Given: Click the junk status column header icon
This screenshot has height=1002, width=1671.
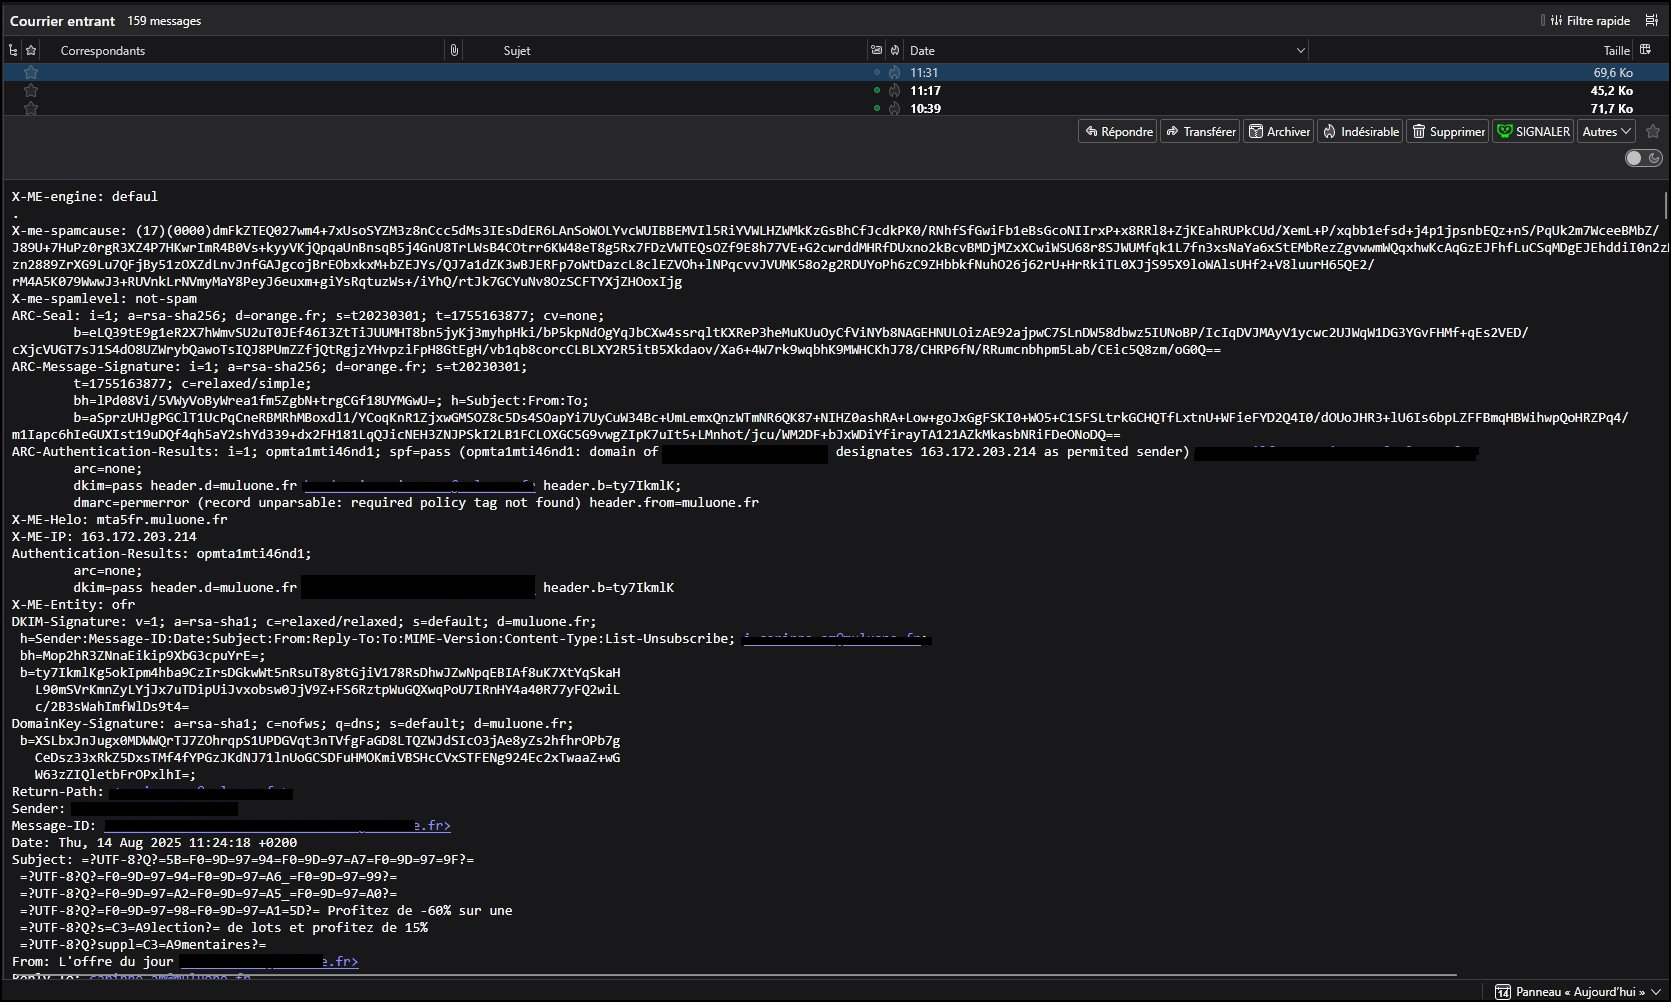Looking at the screenshot, I should [895, 50].
